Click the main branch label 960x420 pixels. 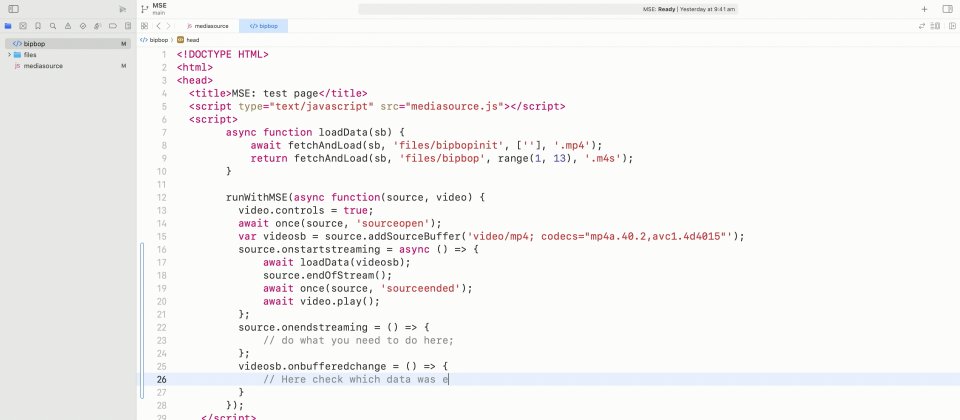tap(159, 12)
